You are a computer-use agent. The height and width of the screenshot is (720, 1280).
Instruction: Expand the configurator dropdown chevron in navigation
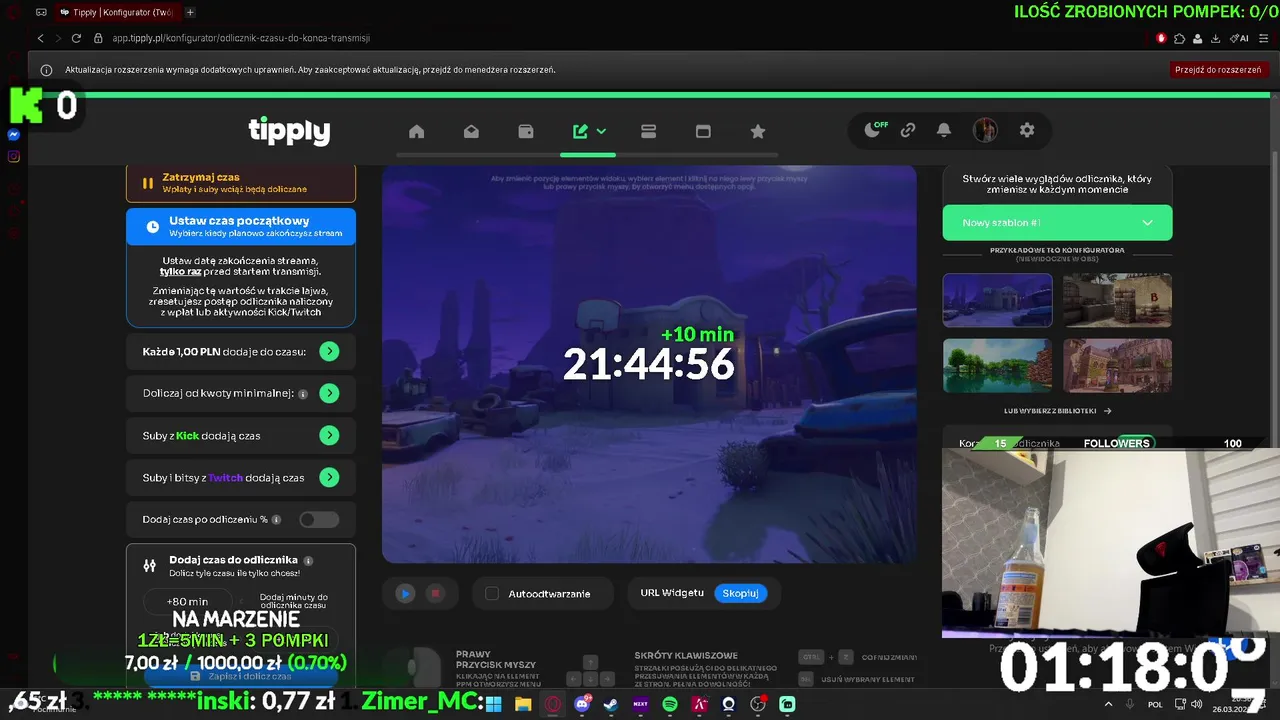pos(601,131)
